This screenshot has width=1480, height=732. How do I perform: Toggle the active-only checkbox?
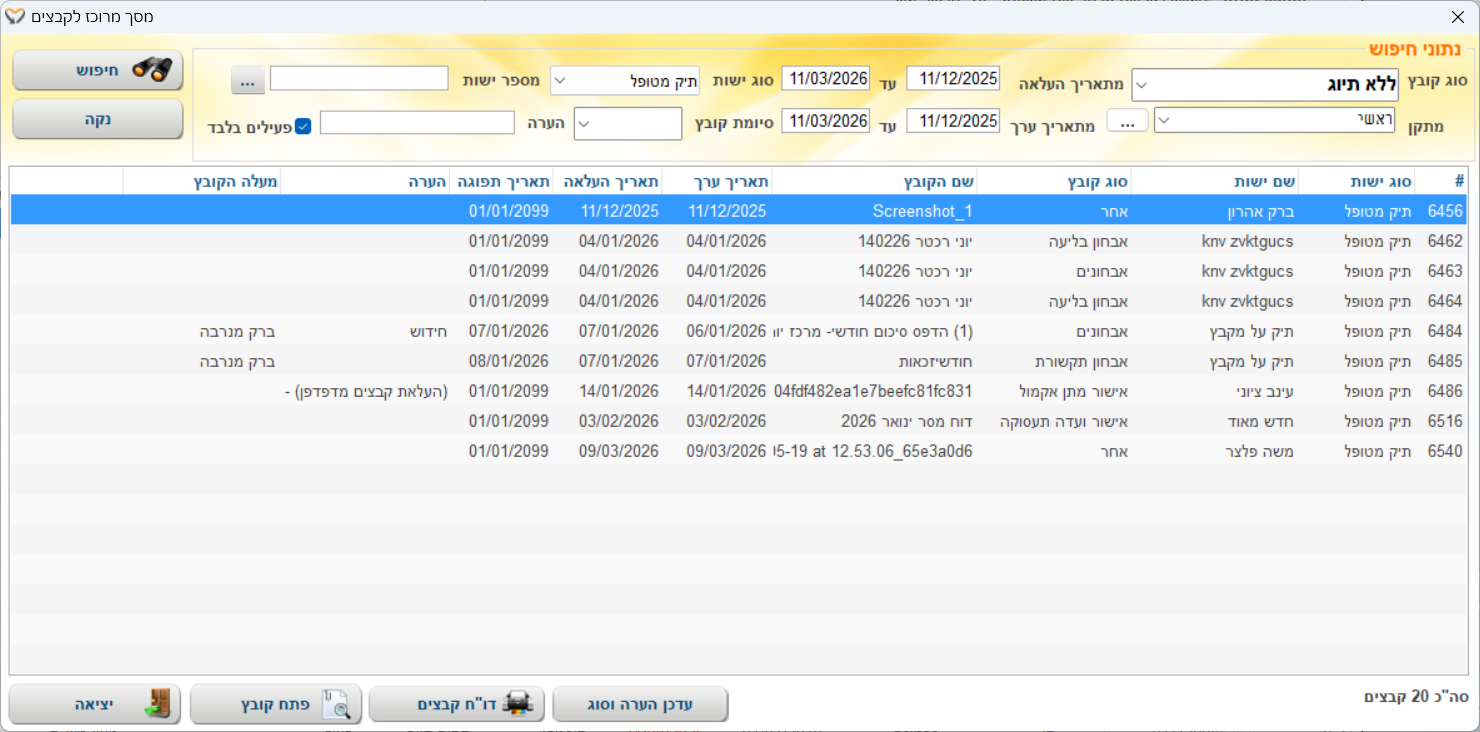tap(303, 126)
